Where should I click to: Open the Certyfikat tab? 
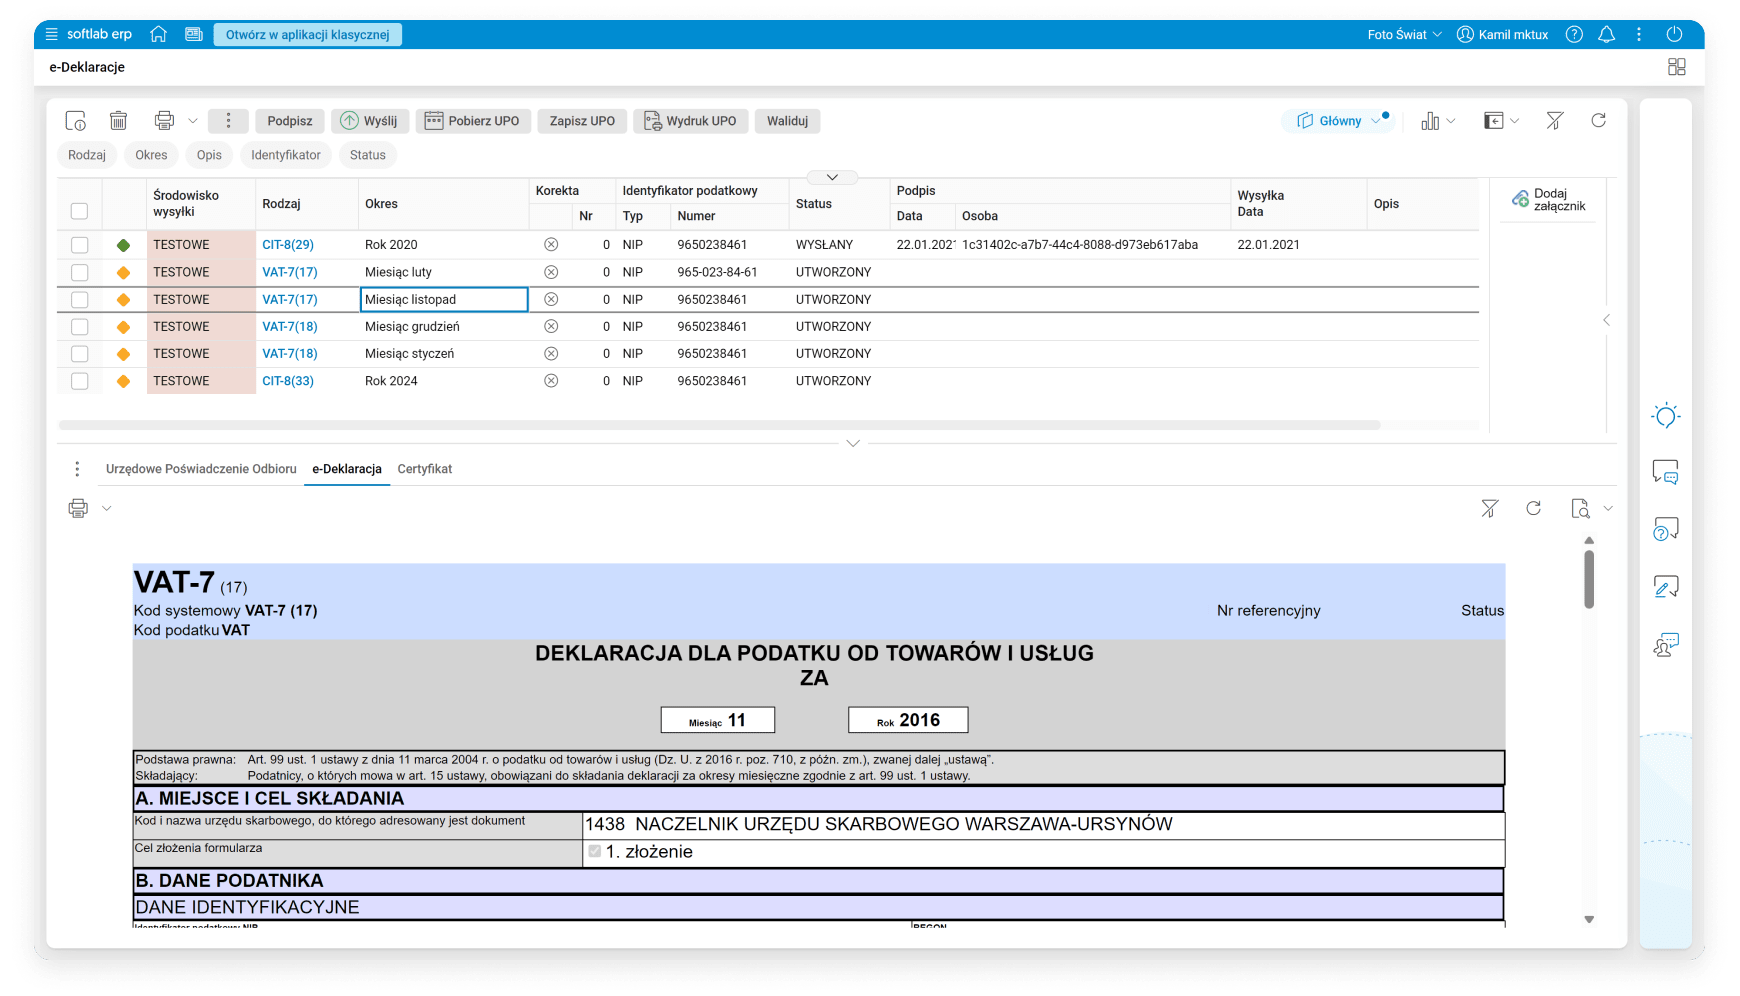424,469
